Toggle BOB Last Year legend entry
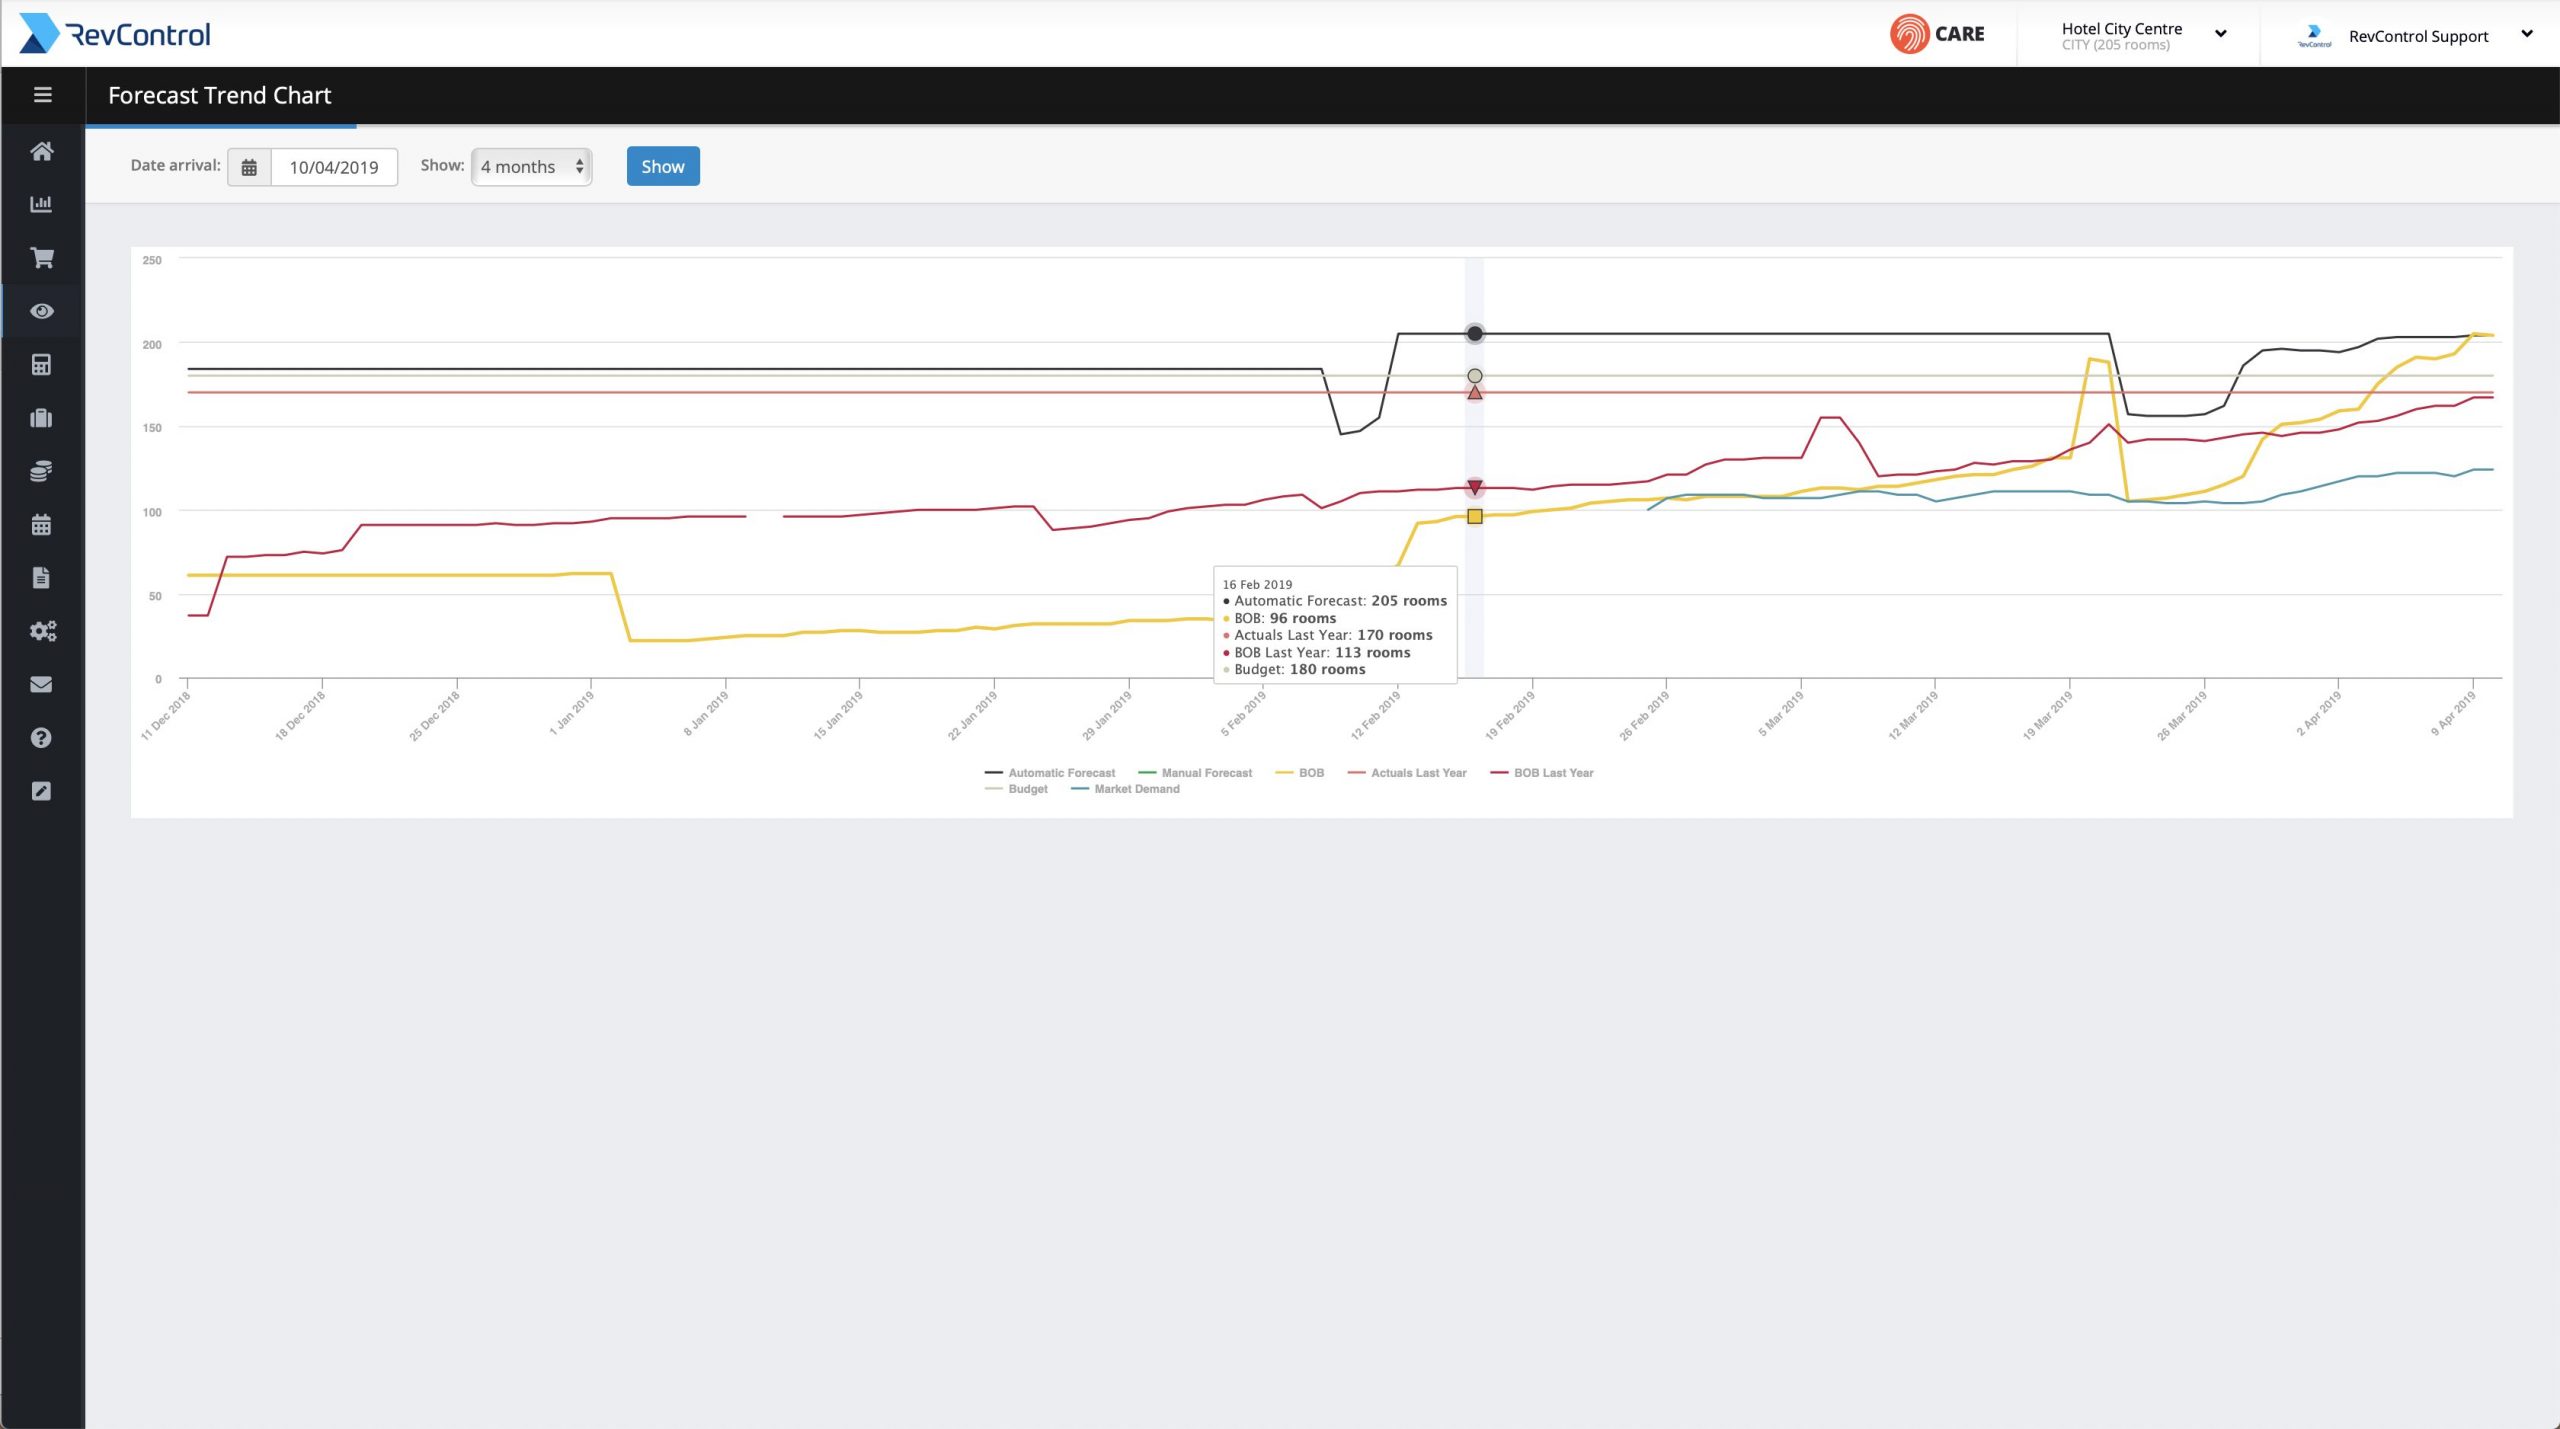 tap(1542, 773)
